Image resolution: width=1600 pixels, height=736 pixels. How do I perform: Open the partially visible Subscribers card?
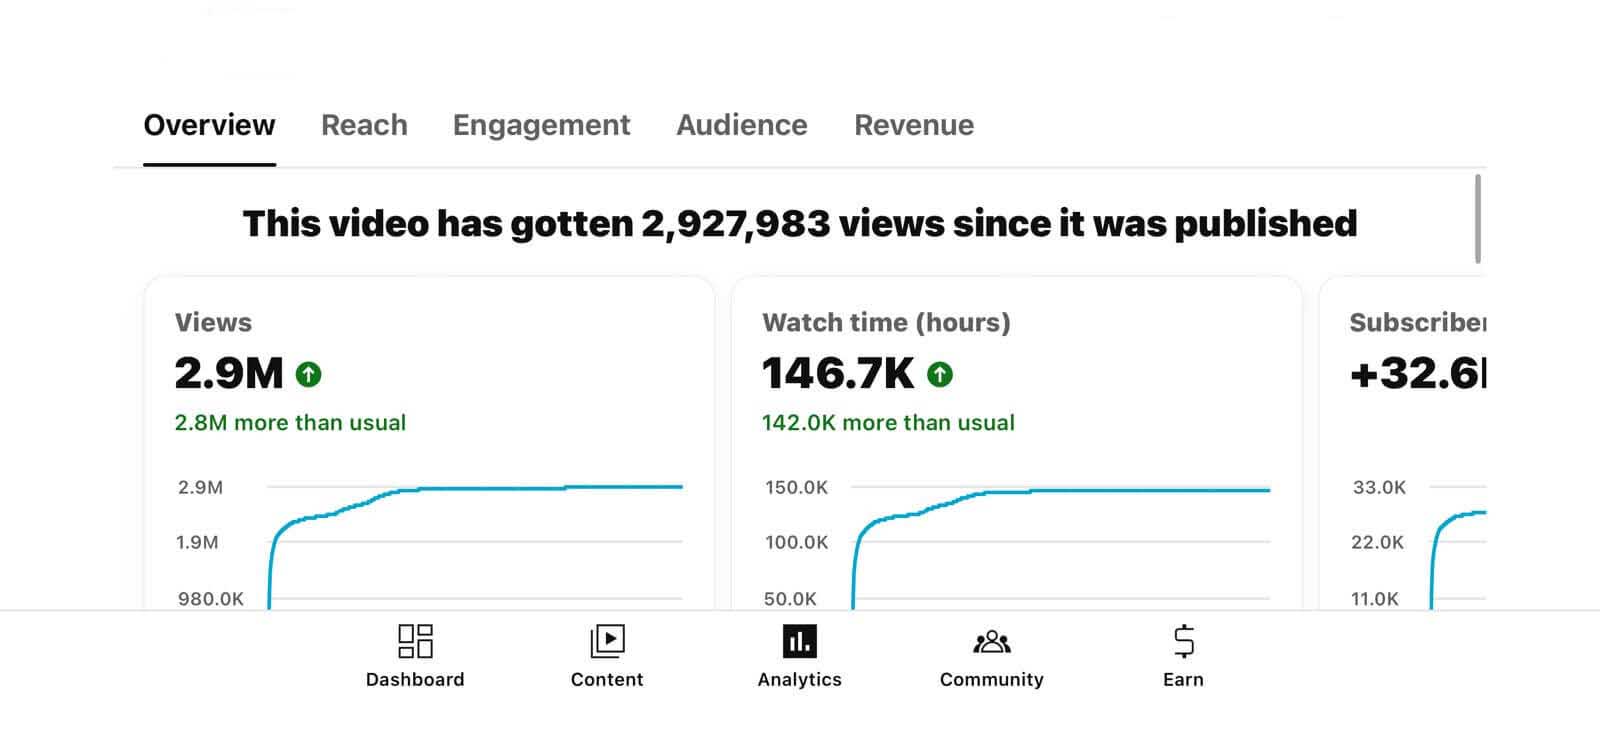(x=1416, y=322)
